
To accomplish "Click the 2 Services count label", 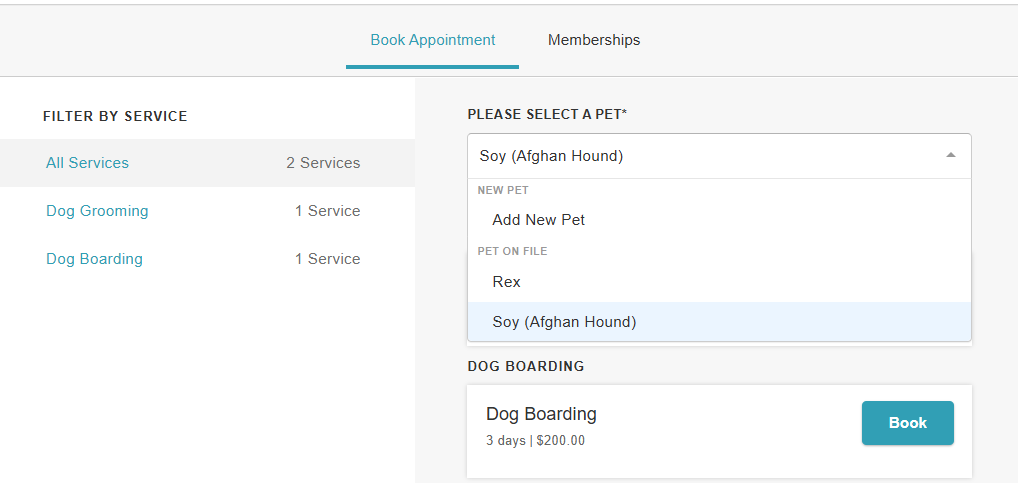I will coord(323,163).
